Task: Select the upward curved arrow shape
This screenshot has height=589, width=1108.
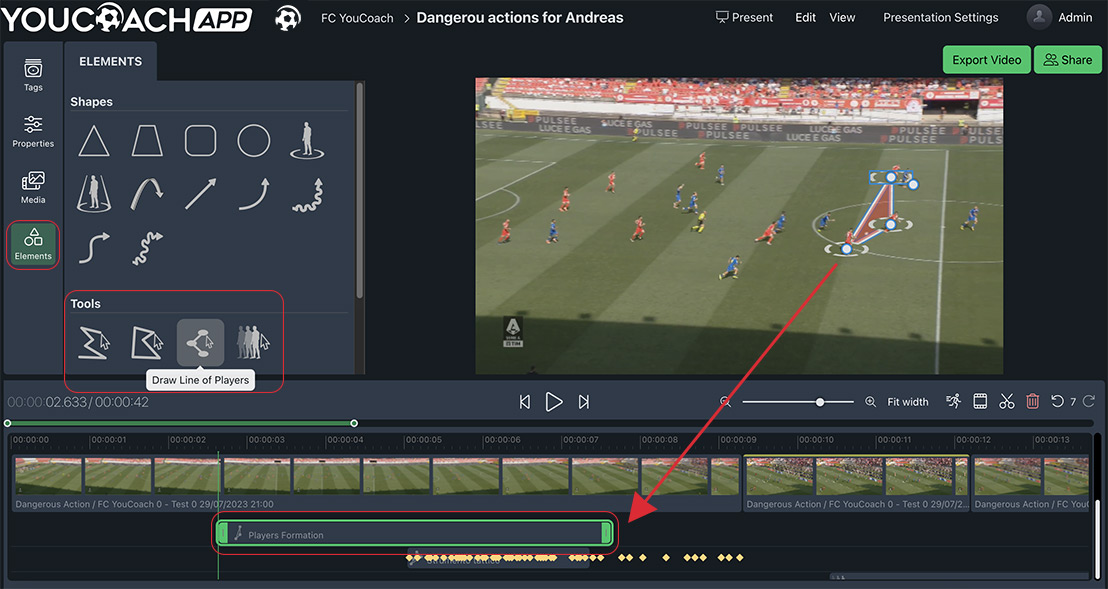Action: (254, 194)
